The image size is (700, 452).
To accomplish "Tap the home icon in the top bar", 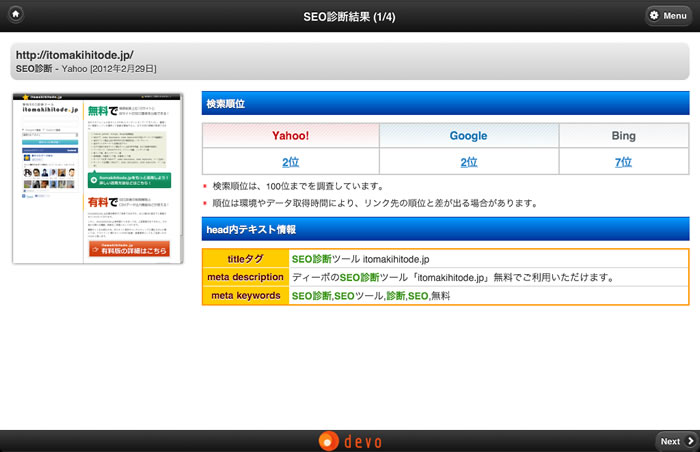I will pyautogui.click(x=16, y=14).
